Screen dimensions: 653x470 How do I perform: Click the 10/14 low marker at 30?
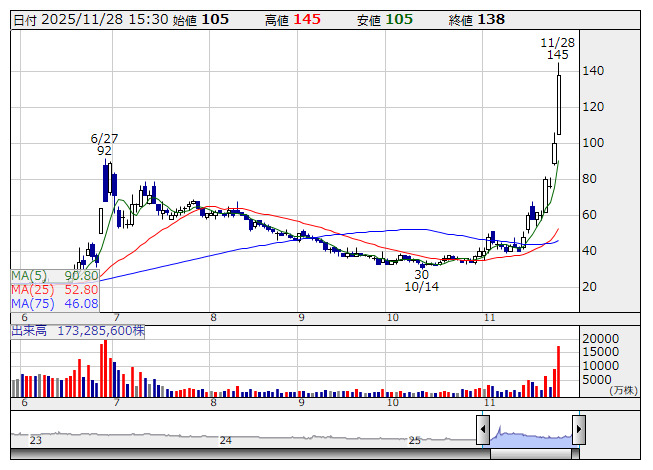pos(422,274)
